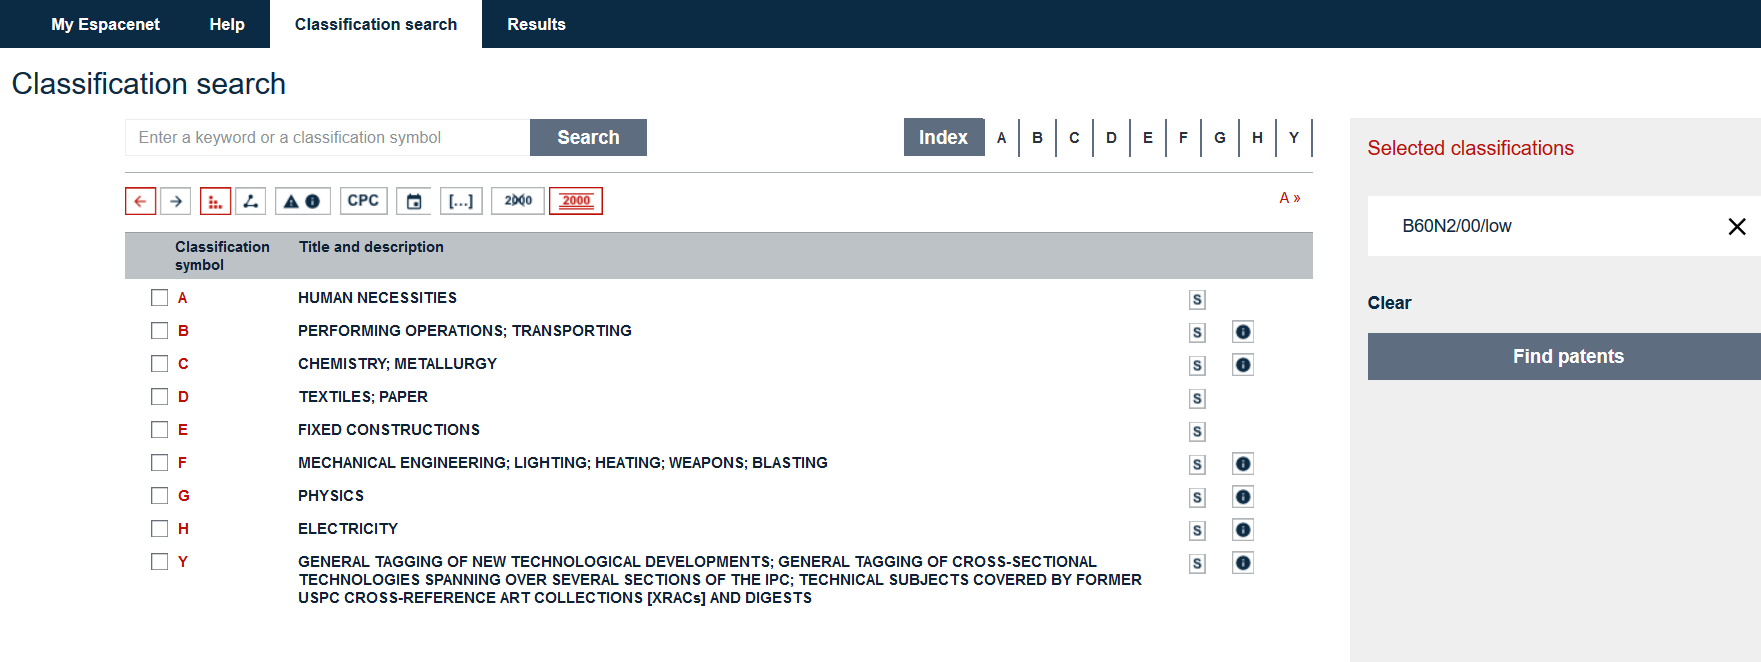Click the S icon for Electricity

point(1197,531)
